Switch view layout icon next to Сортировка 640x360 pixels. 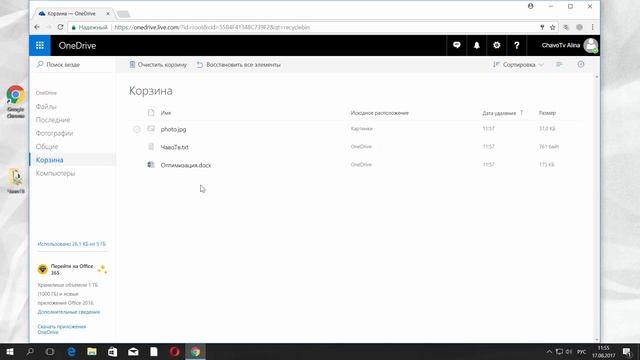(559, 64)
